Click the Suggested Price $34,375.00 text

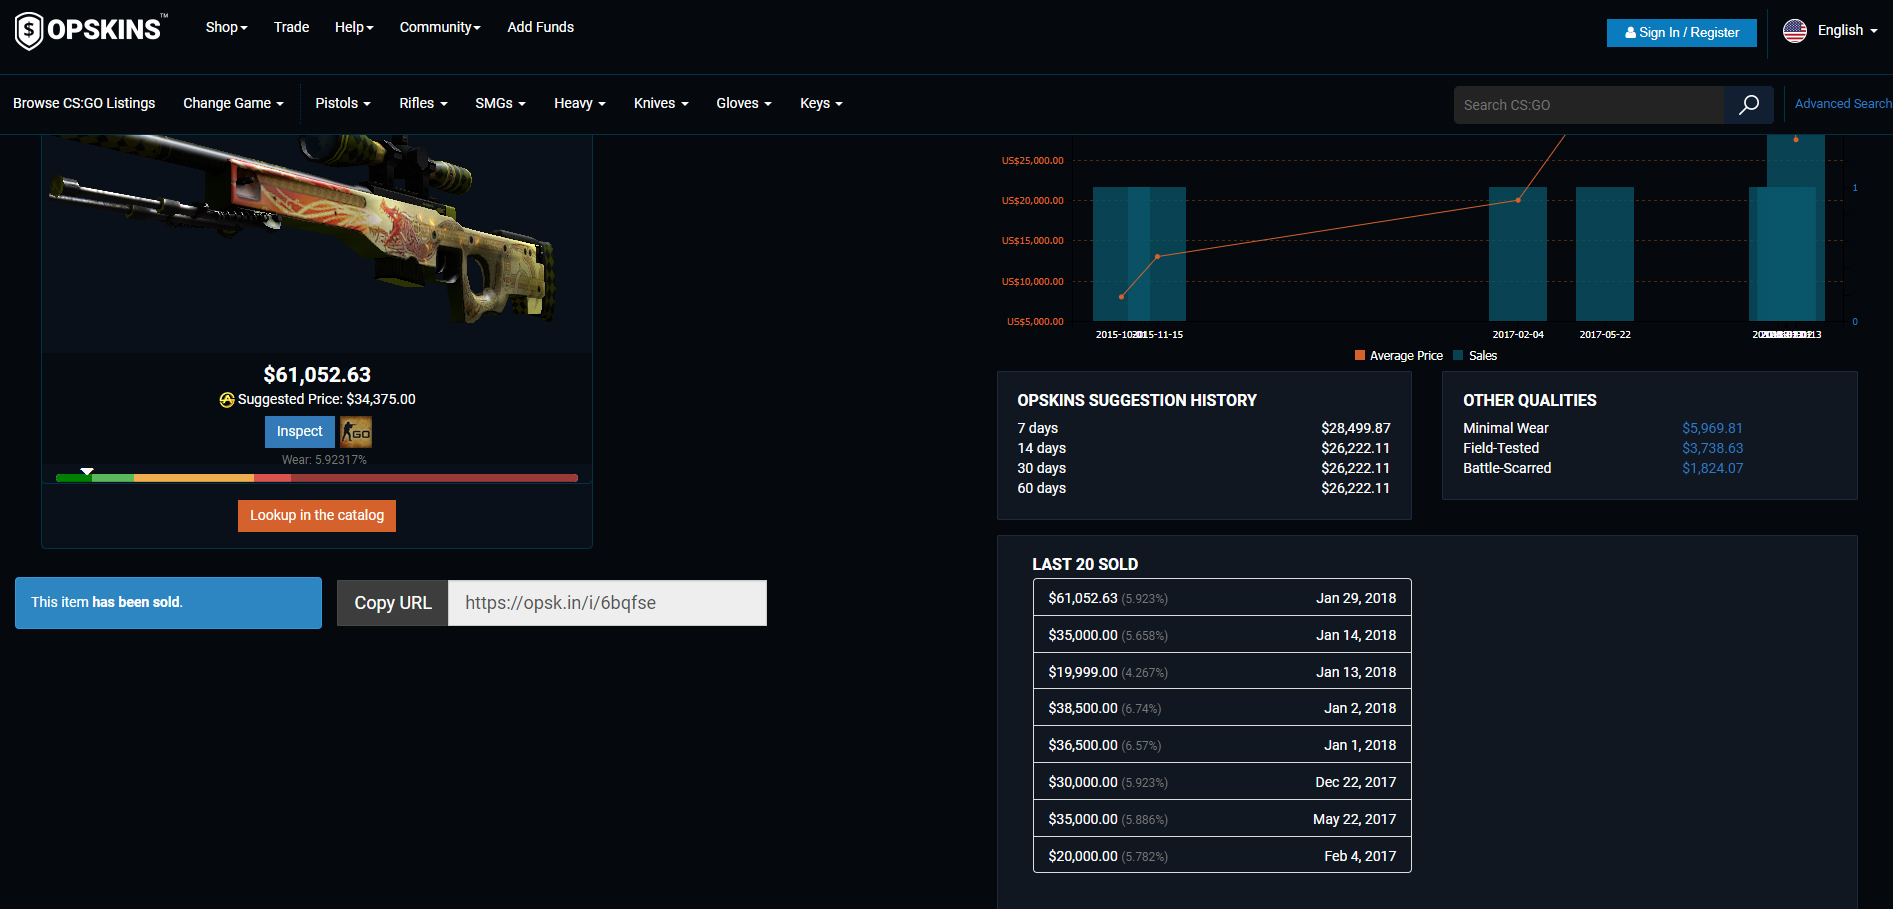click(327, 399)
